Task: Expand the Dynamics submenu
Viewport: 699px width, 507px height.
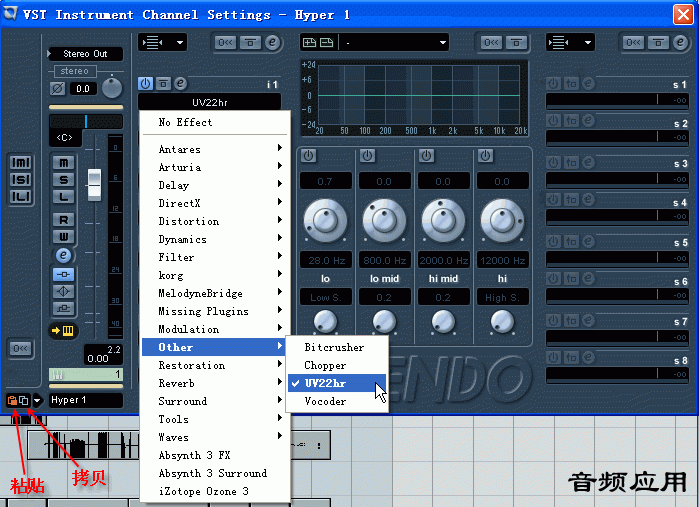Action: pyautogui.click(x=215, y=239)
